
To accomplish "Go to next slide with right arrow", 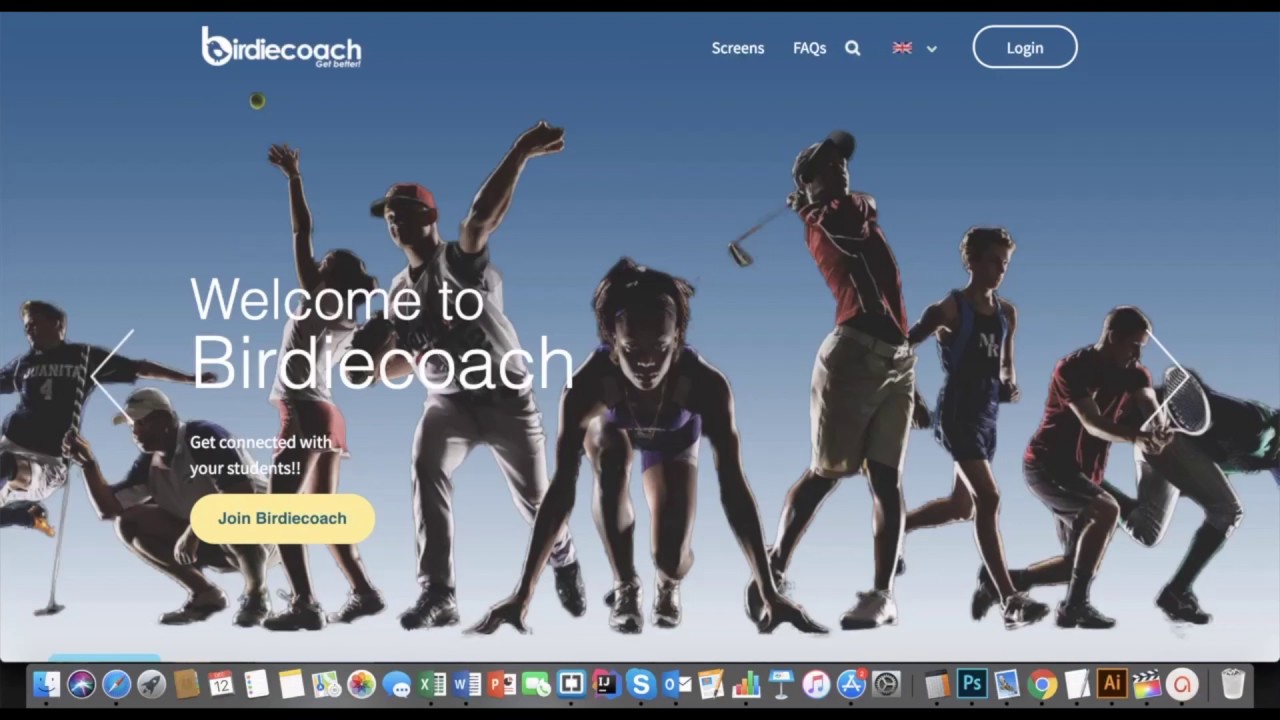I will click(1167, 375).
